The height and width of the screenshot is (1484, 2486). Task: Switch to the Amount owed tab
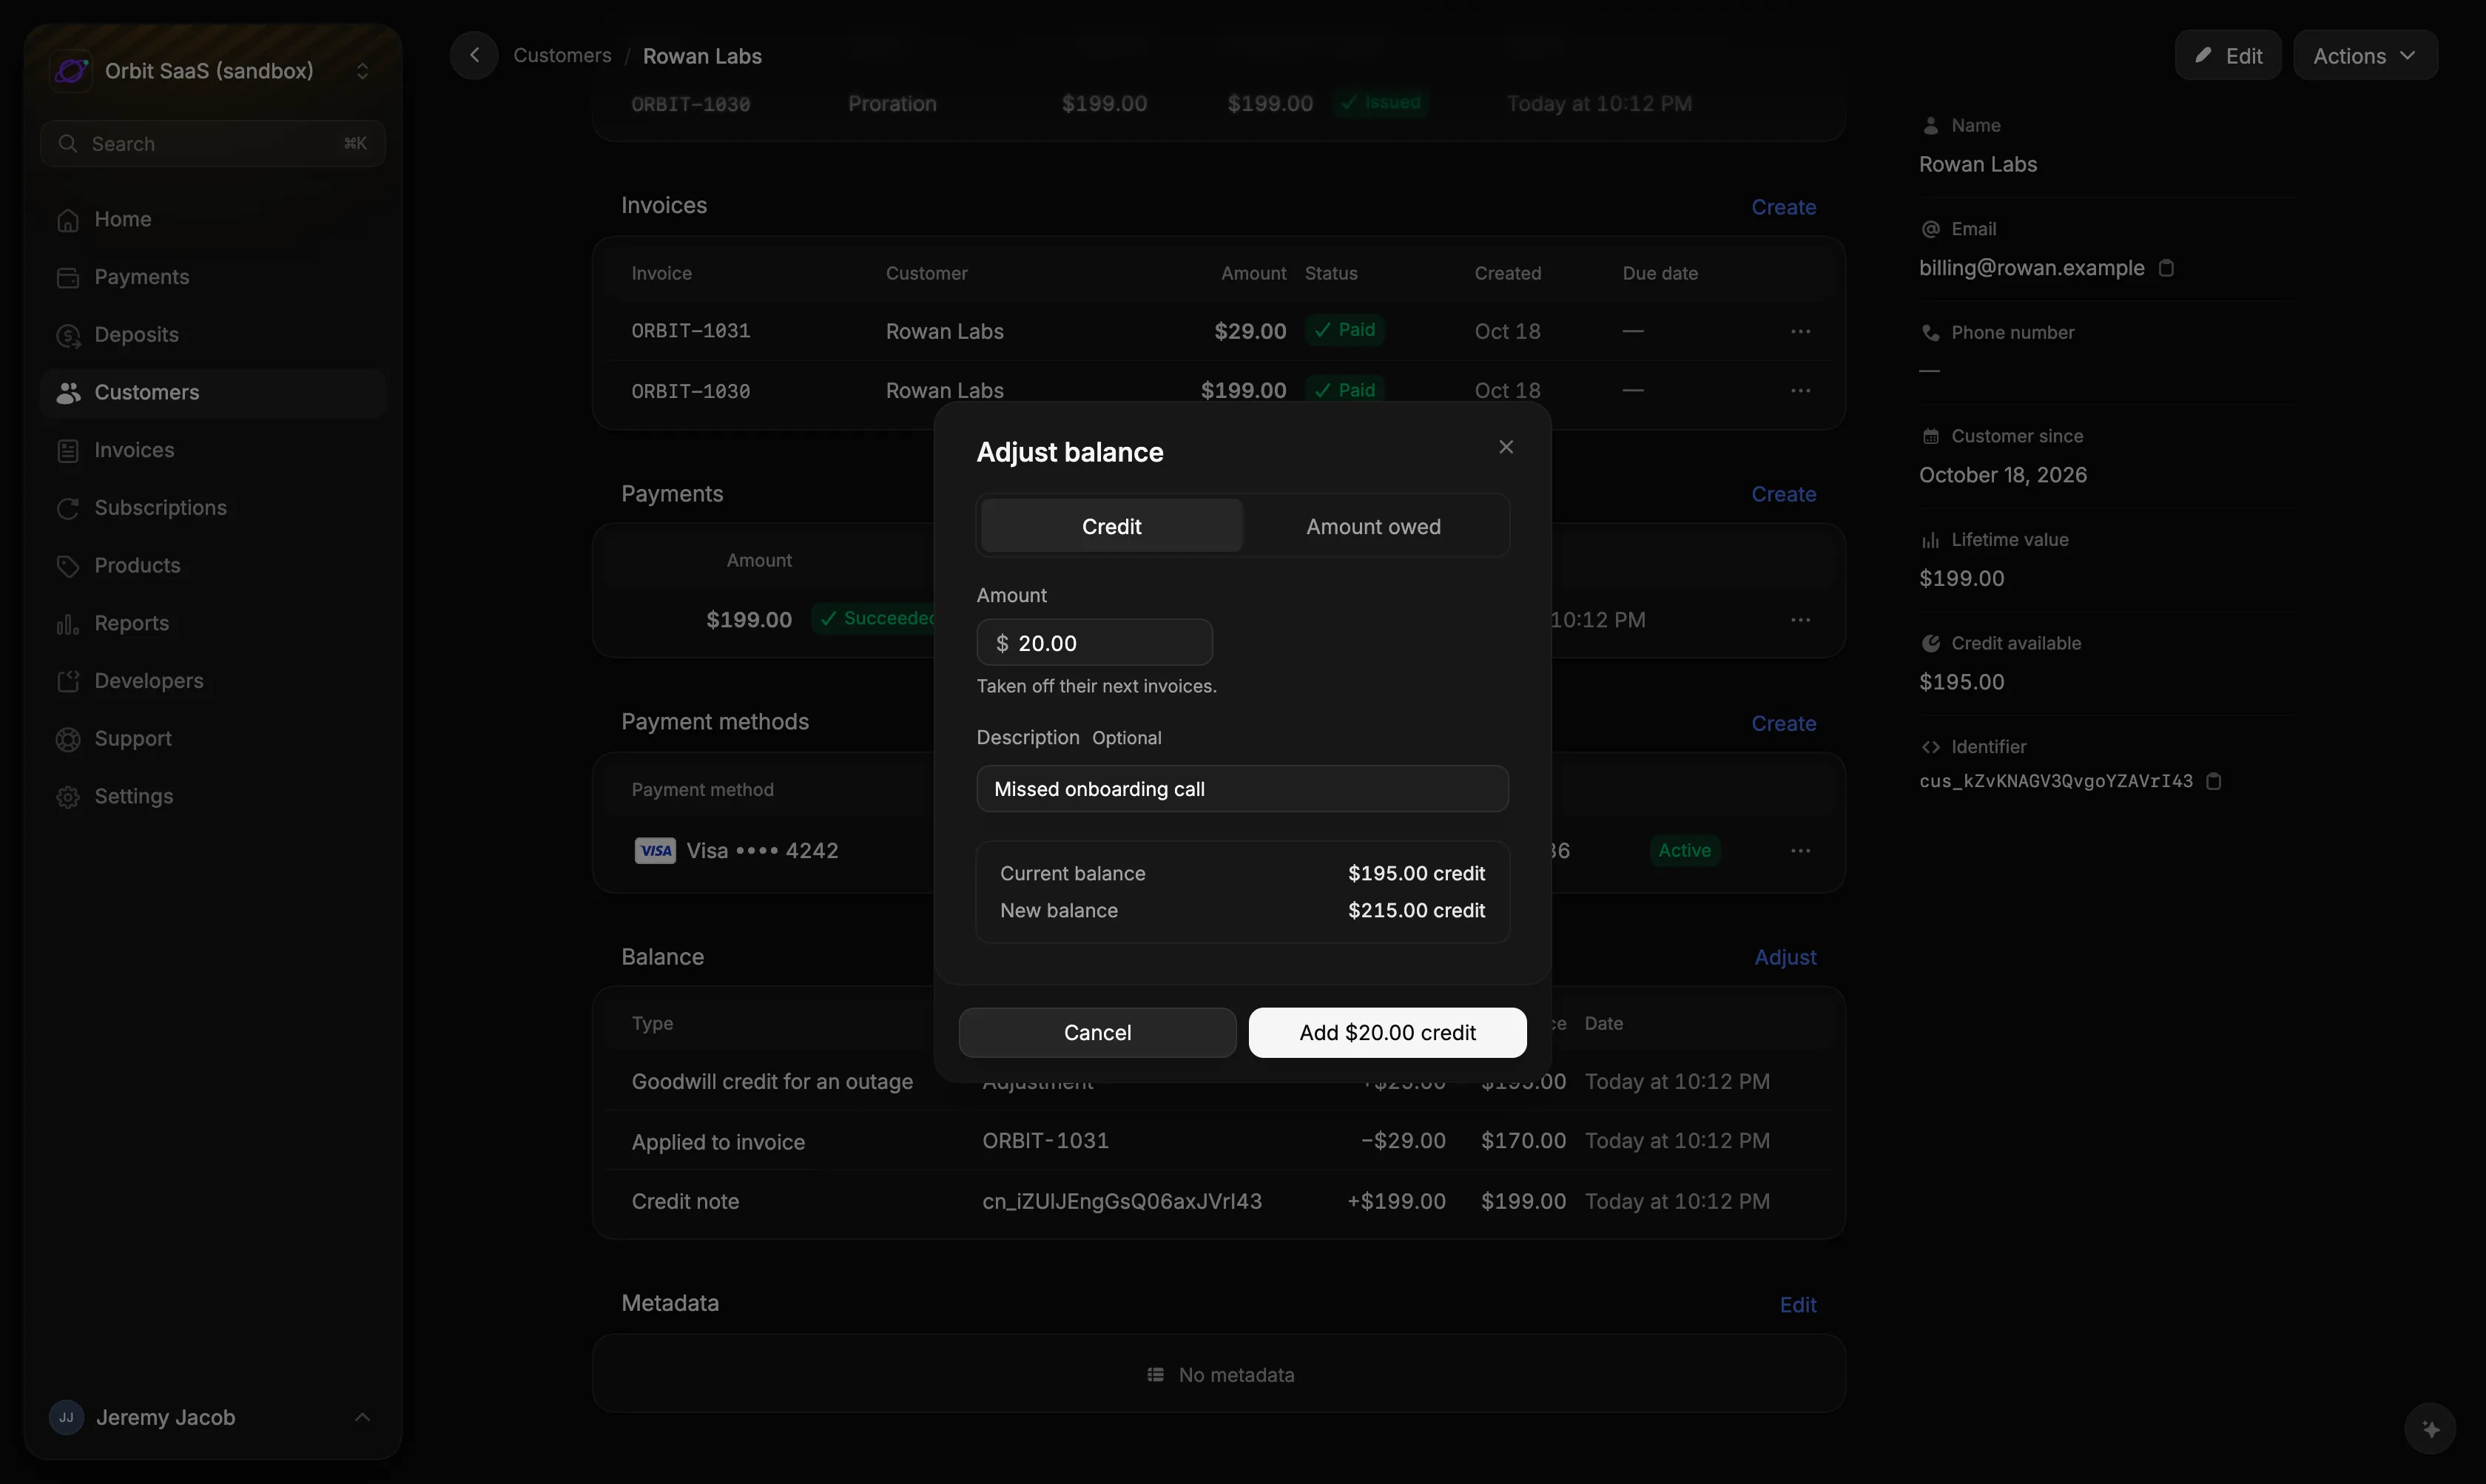[x=1373, y=526]
